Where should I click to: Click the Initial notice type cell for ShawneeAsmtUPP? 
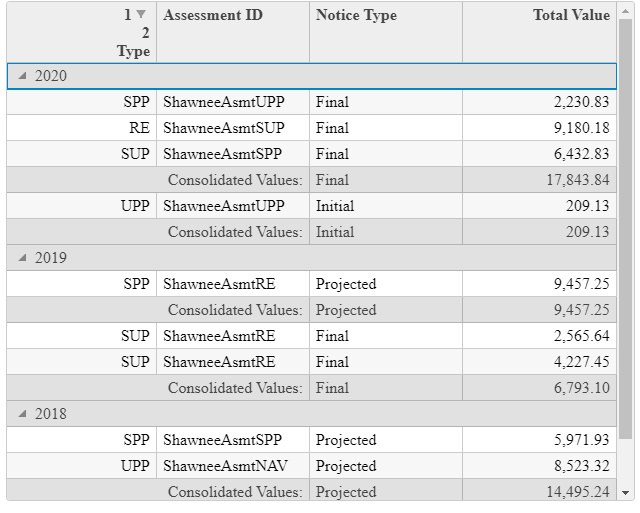click(x=386, y=206)
